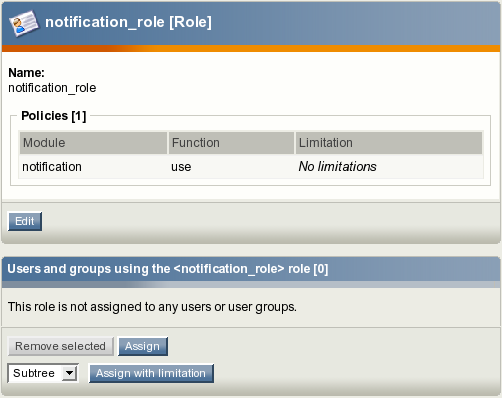502x398 pixels.
Task: Click the role icon beside notification_role title
Action: coord(23,23)
